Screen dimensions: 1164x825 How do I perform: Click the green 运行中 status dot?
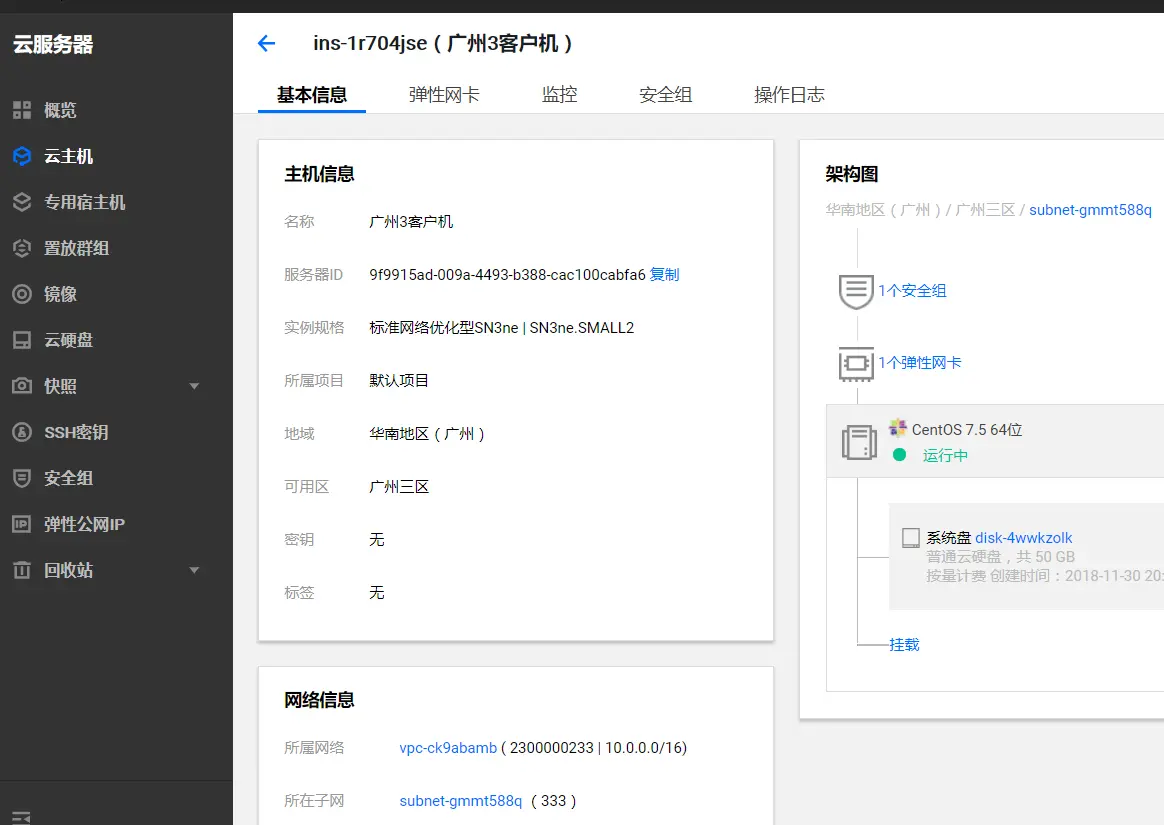click(899, 455)
